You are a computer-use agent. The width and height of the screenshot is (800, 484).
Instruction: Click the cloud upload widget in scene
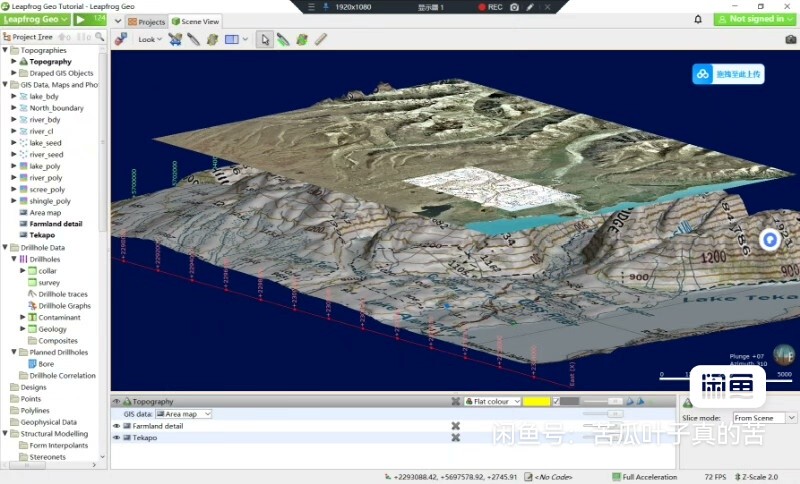tap(728, 74)
